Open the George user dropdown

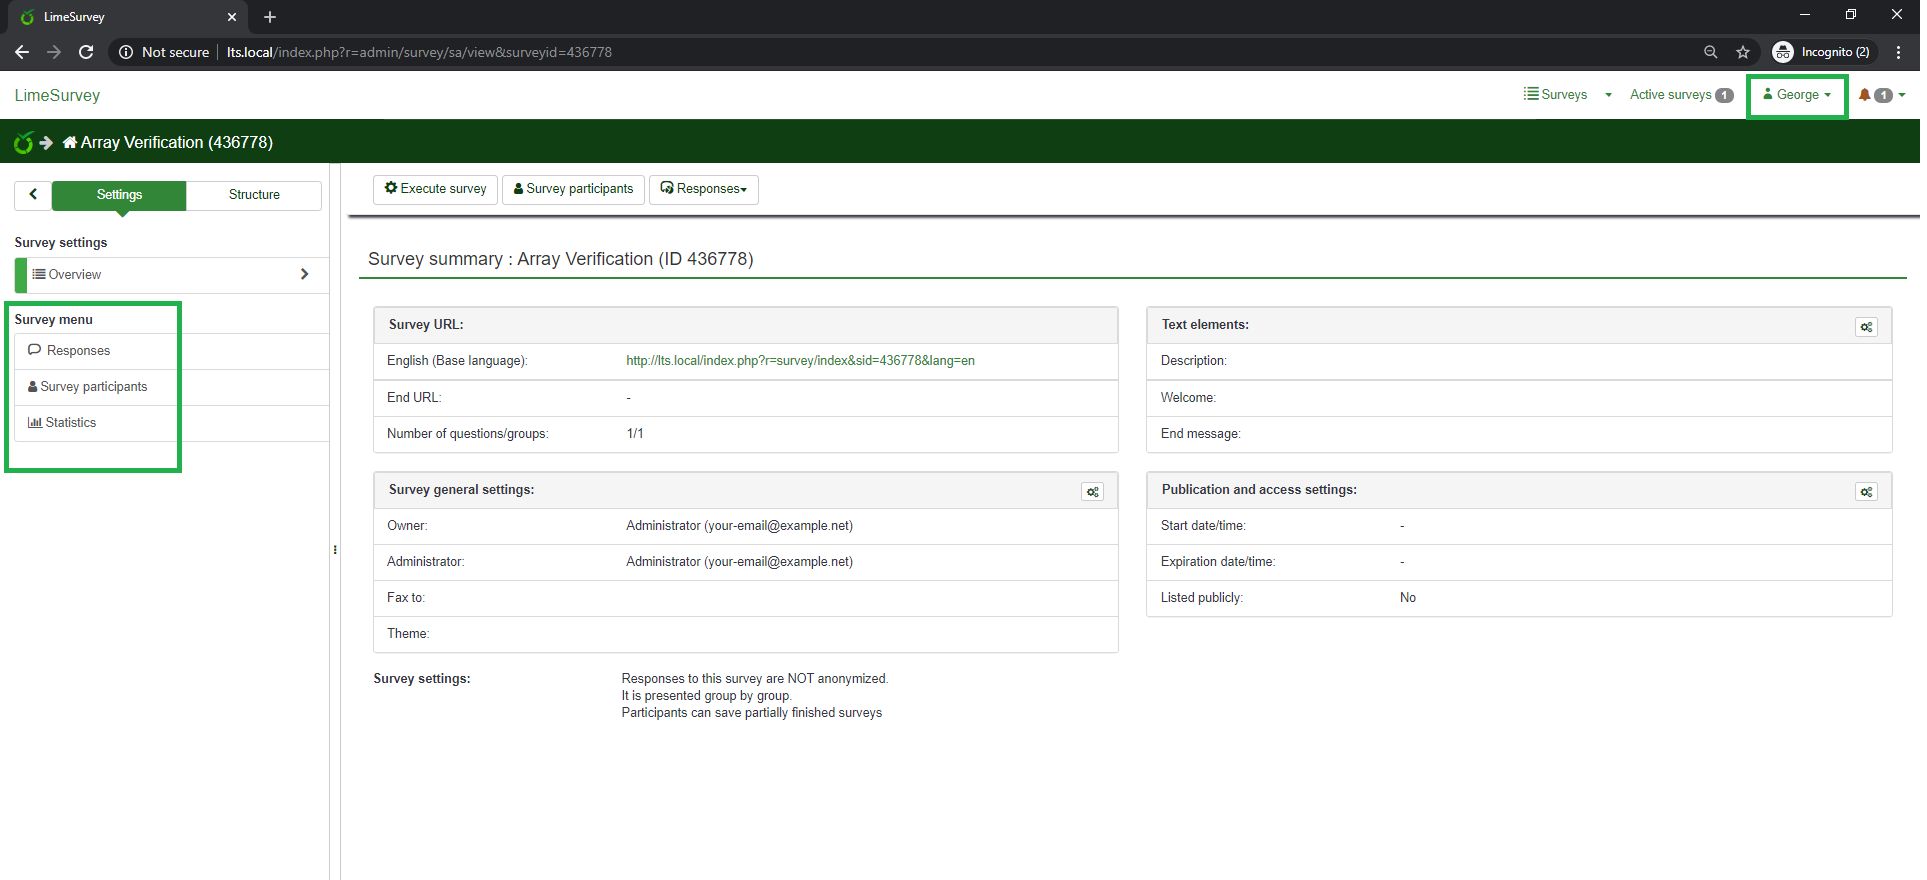1797,95
